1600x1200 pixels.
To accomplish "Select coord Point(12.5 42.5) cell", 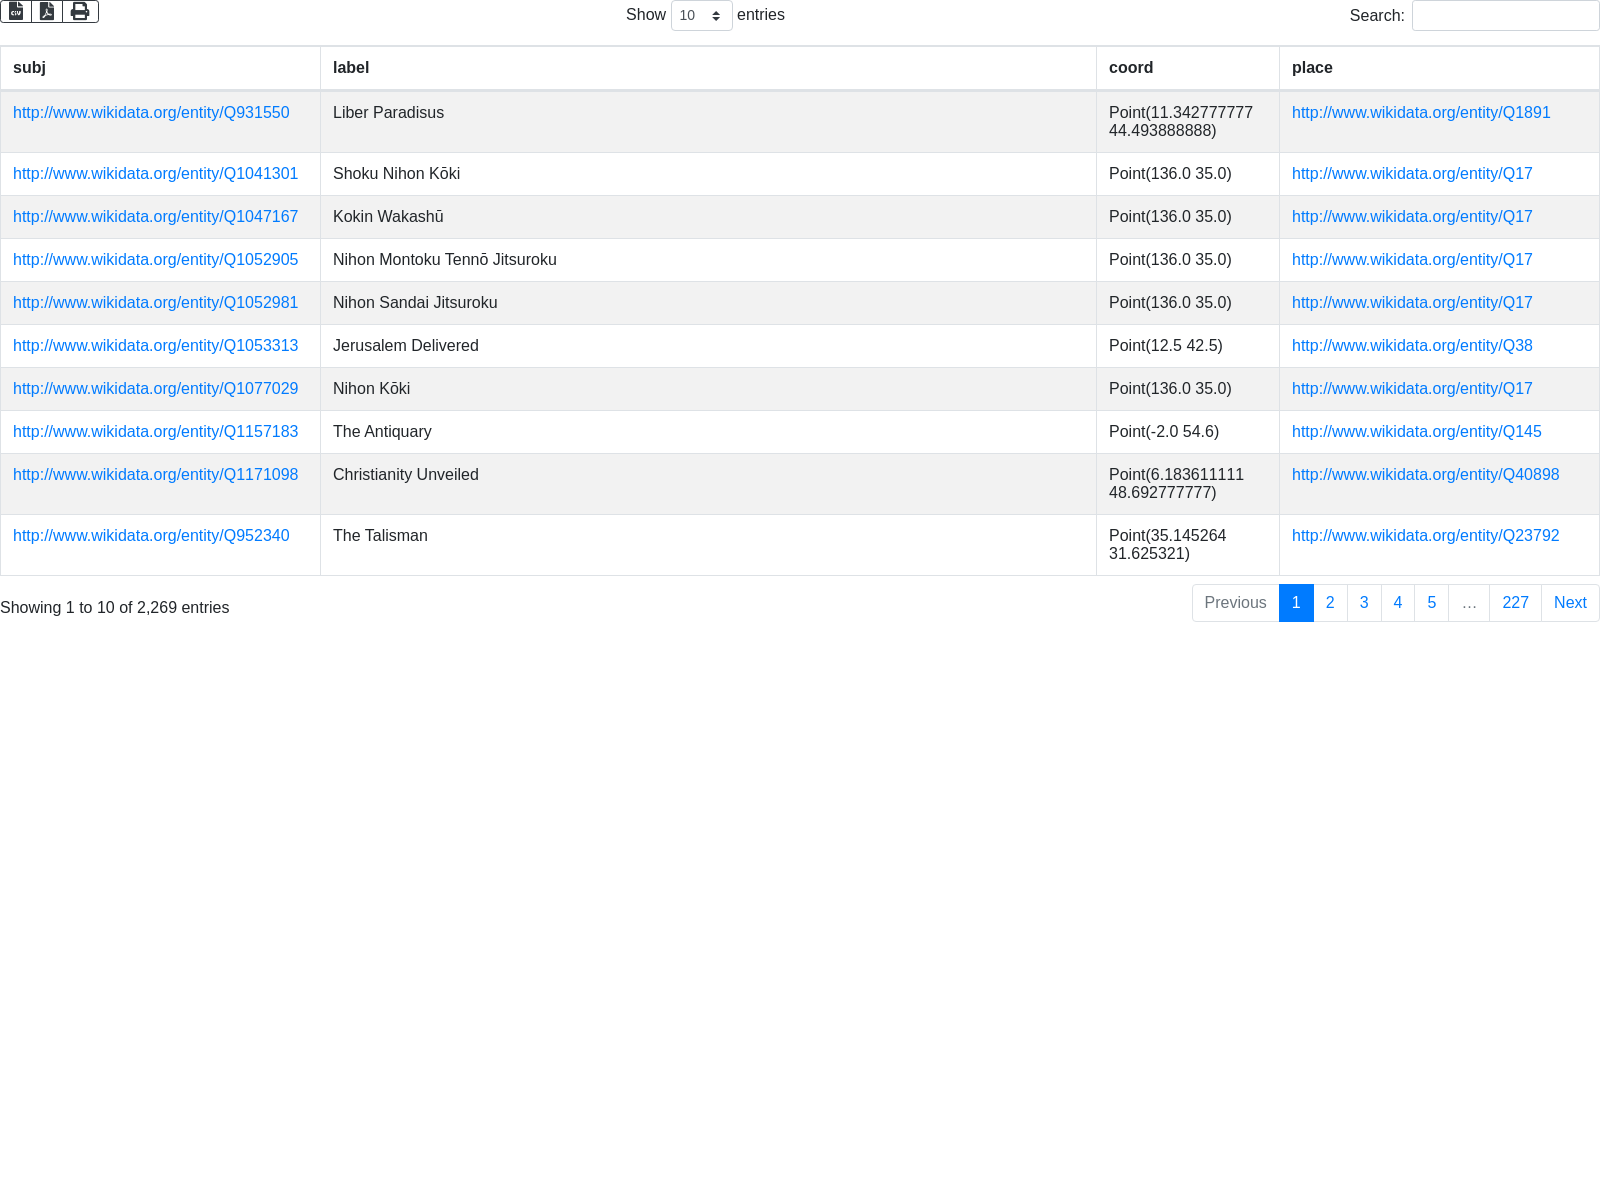I will [1188, 346].
